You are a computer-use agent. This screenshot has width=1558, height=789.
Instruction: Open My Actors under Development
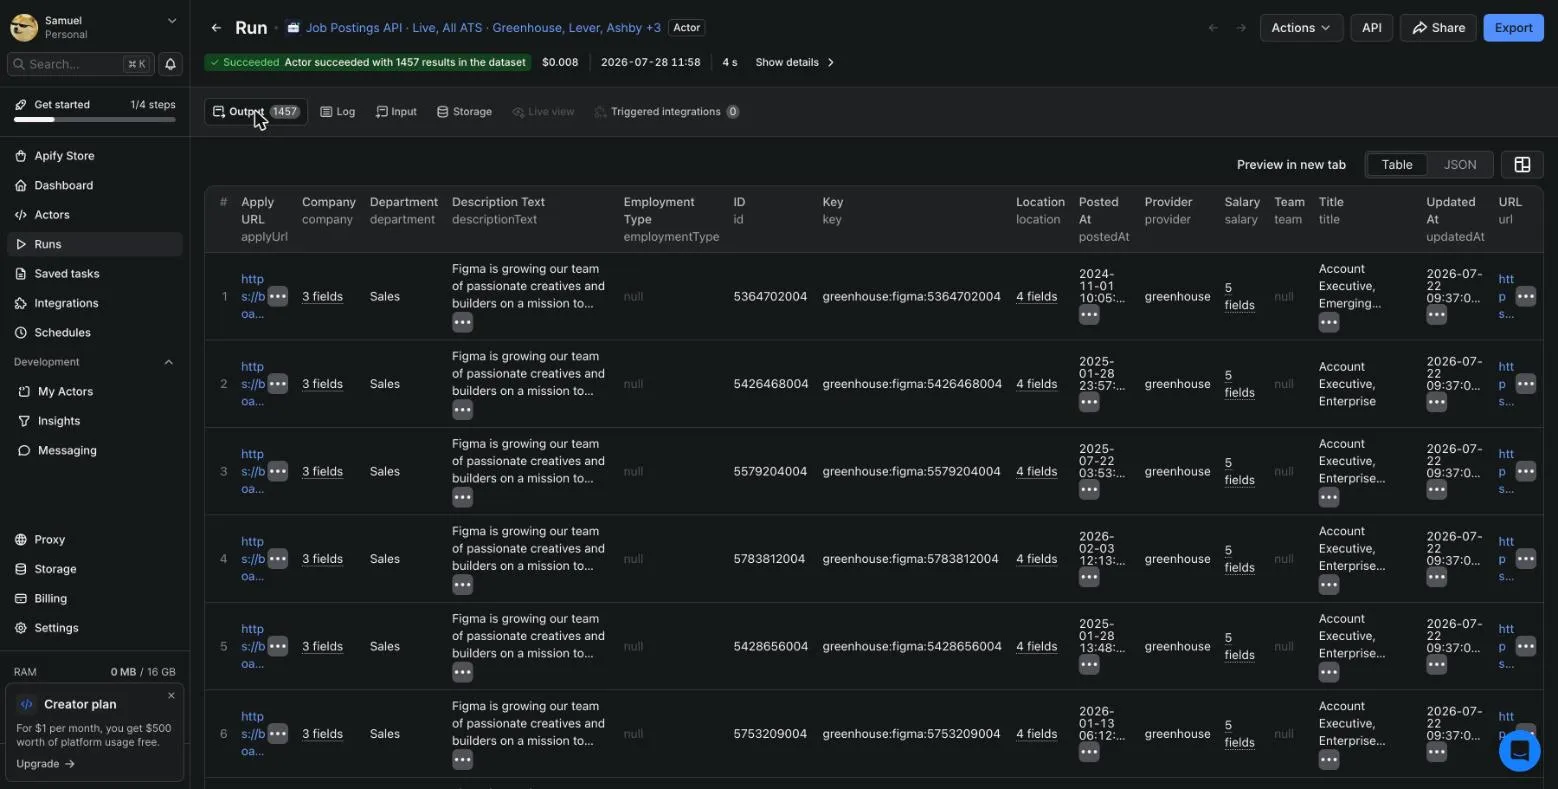[x=65, y=392]
